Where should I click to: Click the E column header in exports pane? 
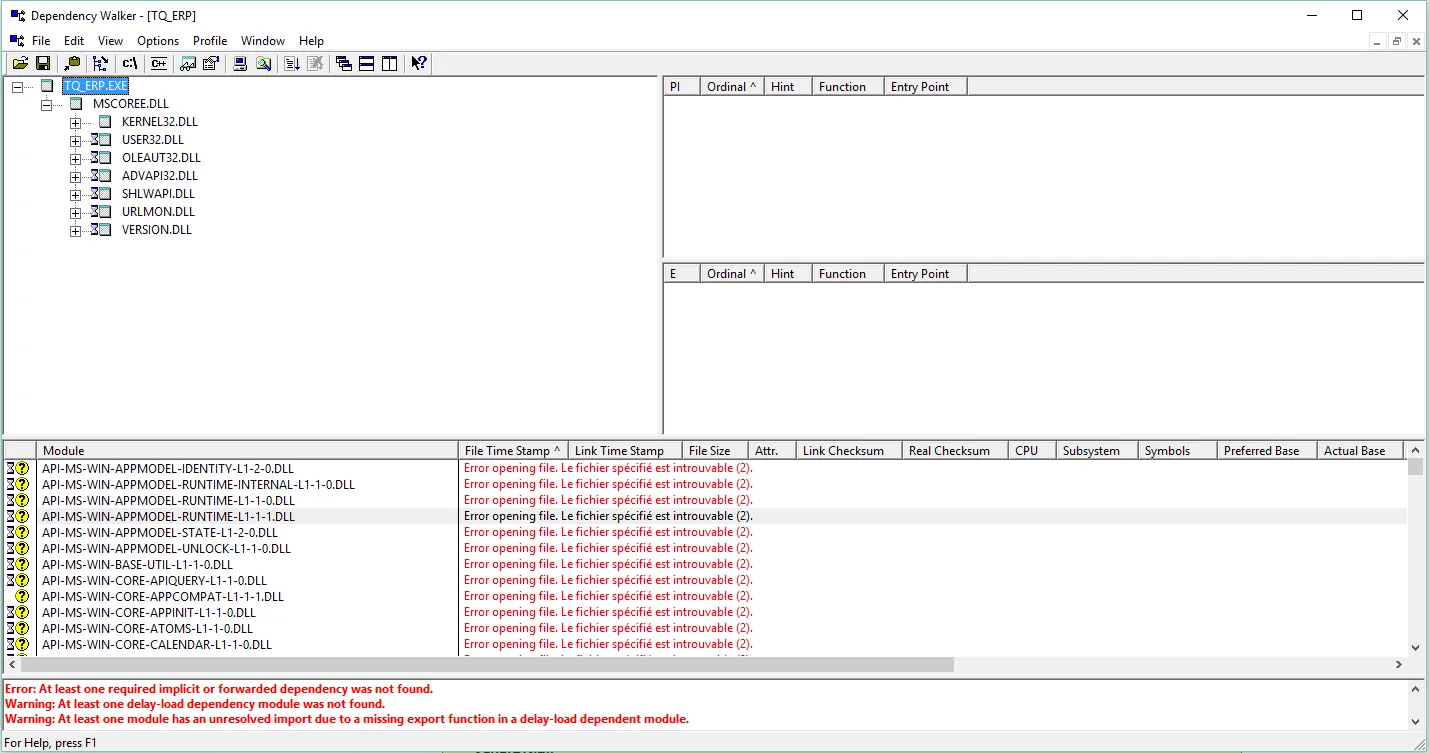(x=682, y=274)
